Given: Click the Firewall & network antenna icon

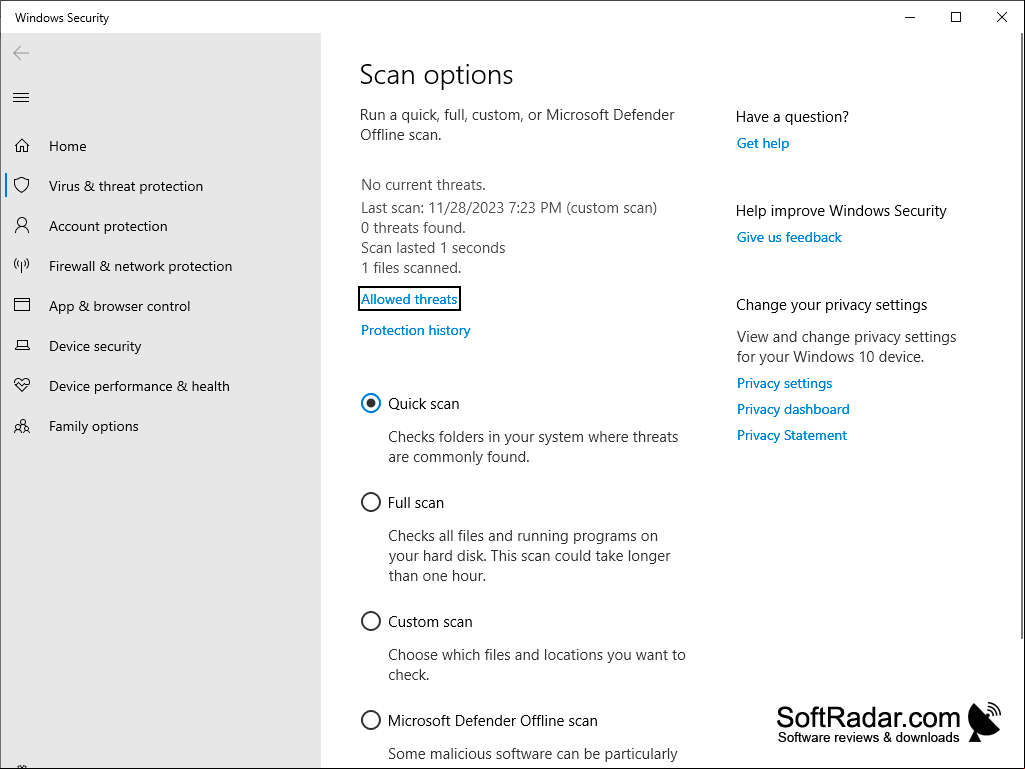Looking at the screenshot, I should [22, 265].
